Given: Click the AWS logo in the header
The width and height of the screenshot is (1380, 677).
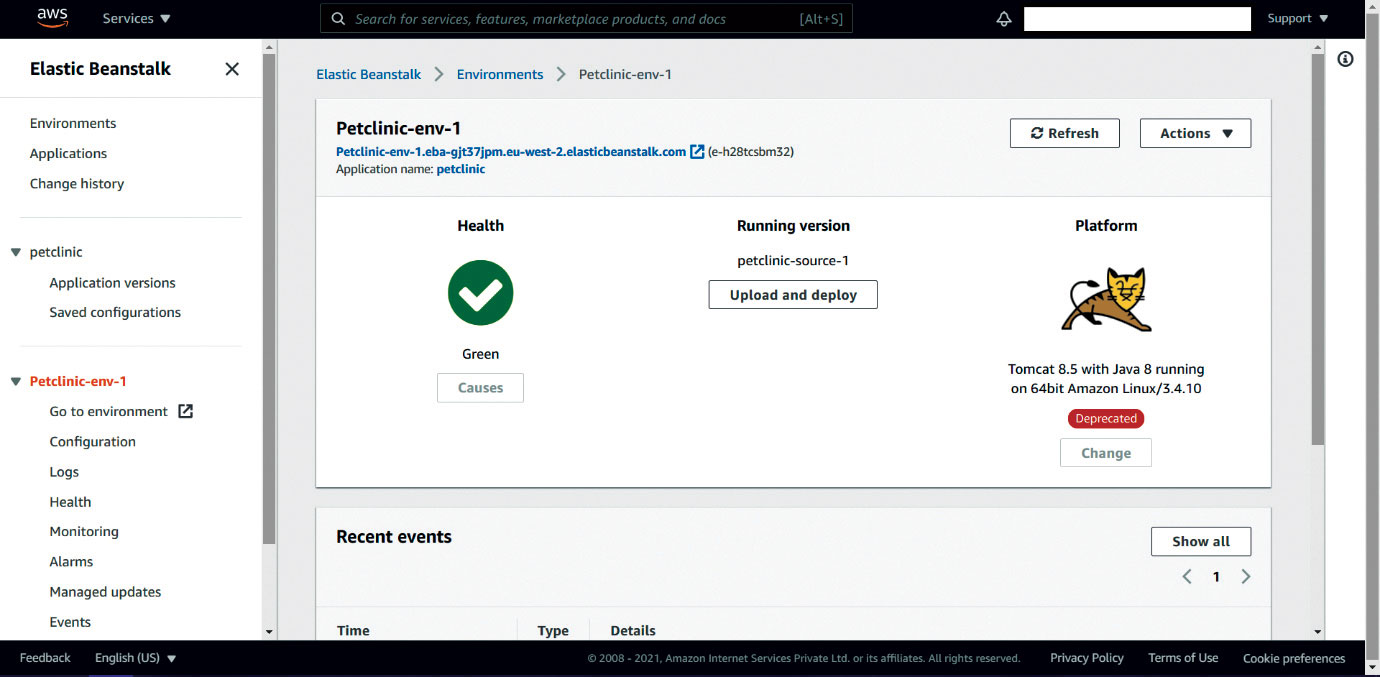Looking at the screenshot, I should pos(52,18).
